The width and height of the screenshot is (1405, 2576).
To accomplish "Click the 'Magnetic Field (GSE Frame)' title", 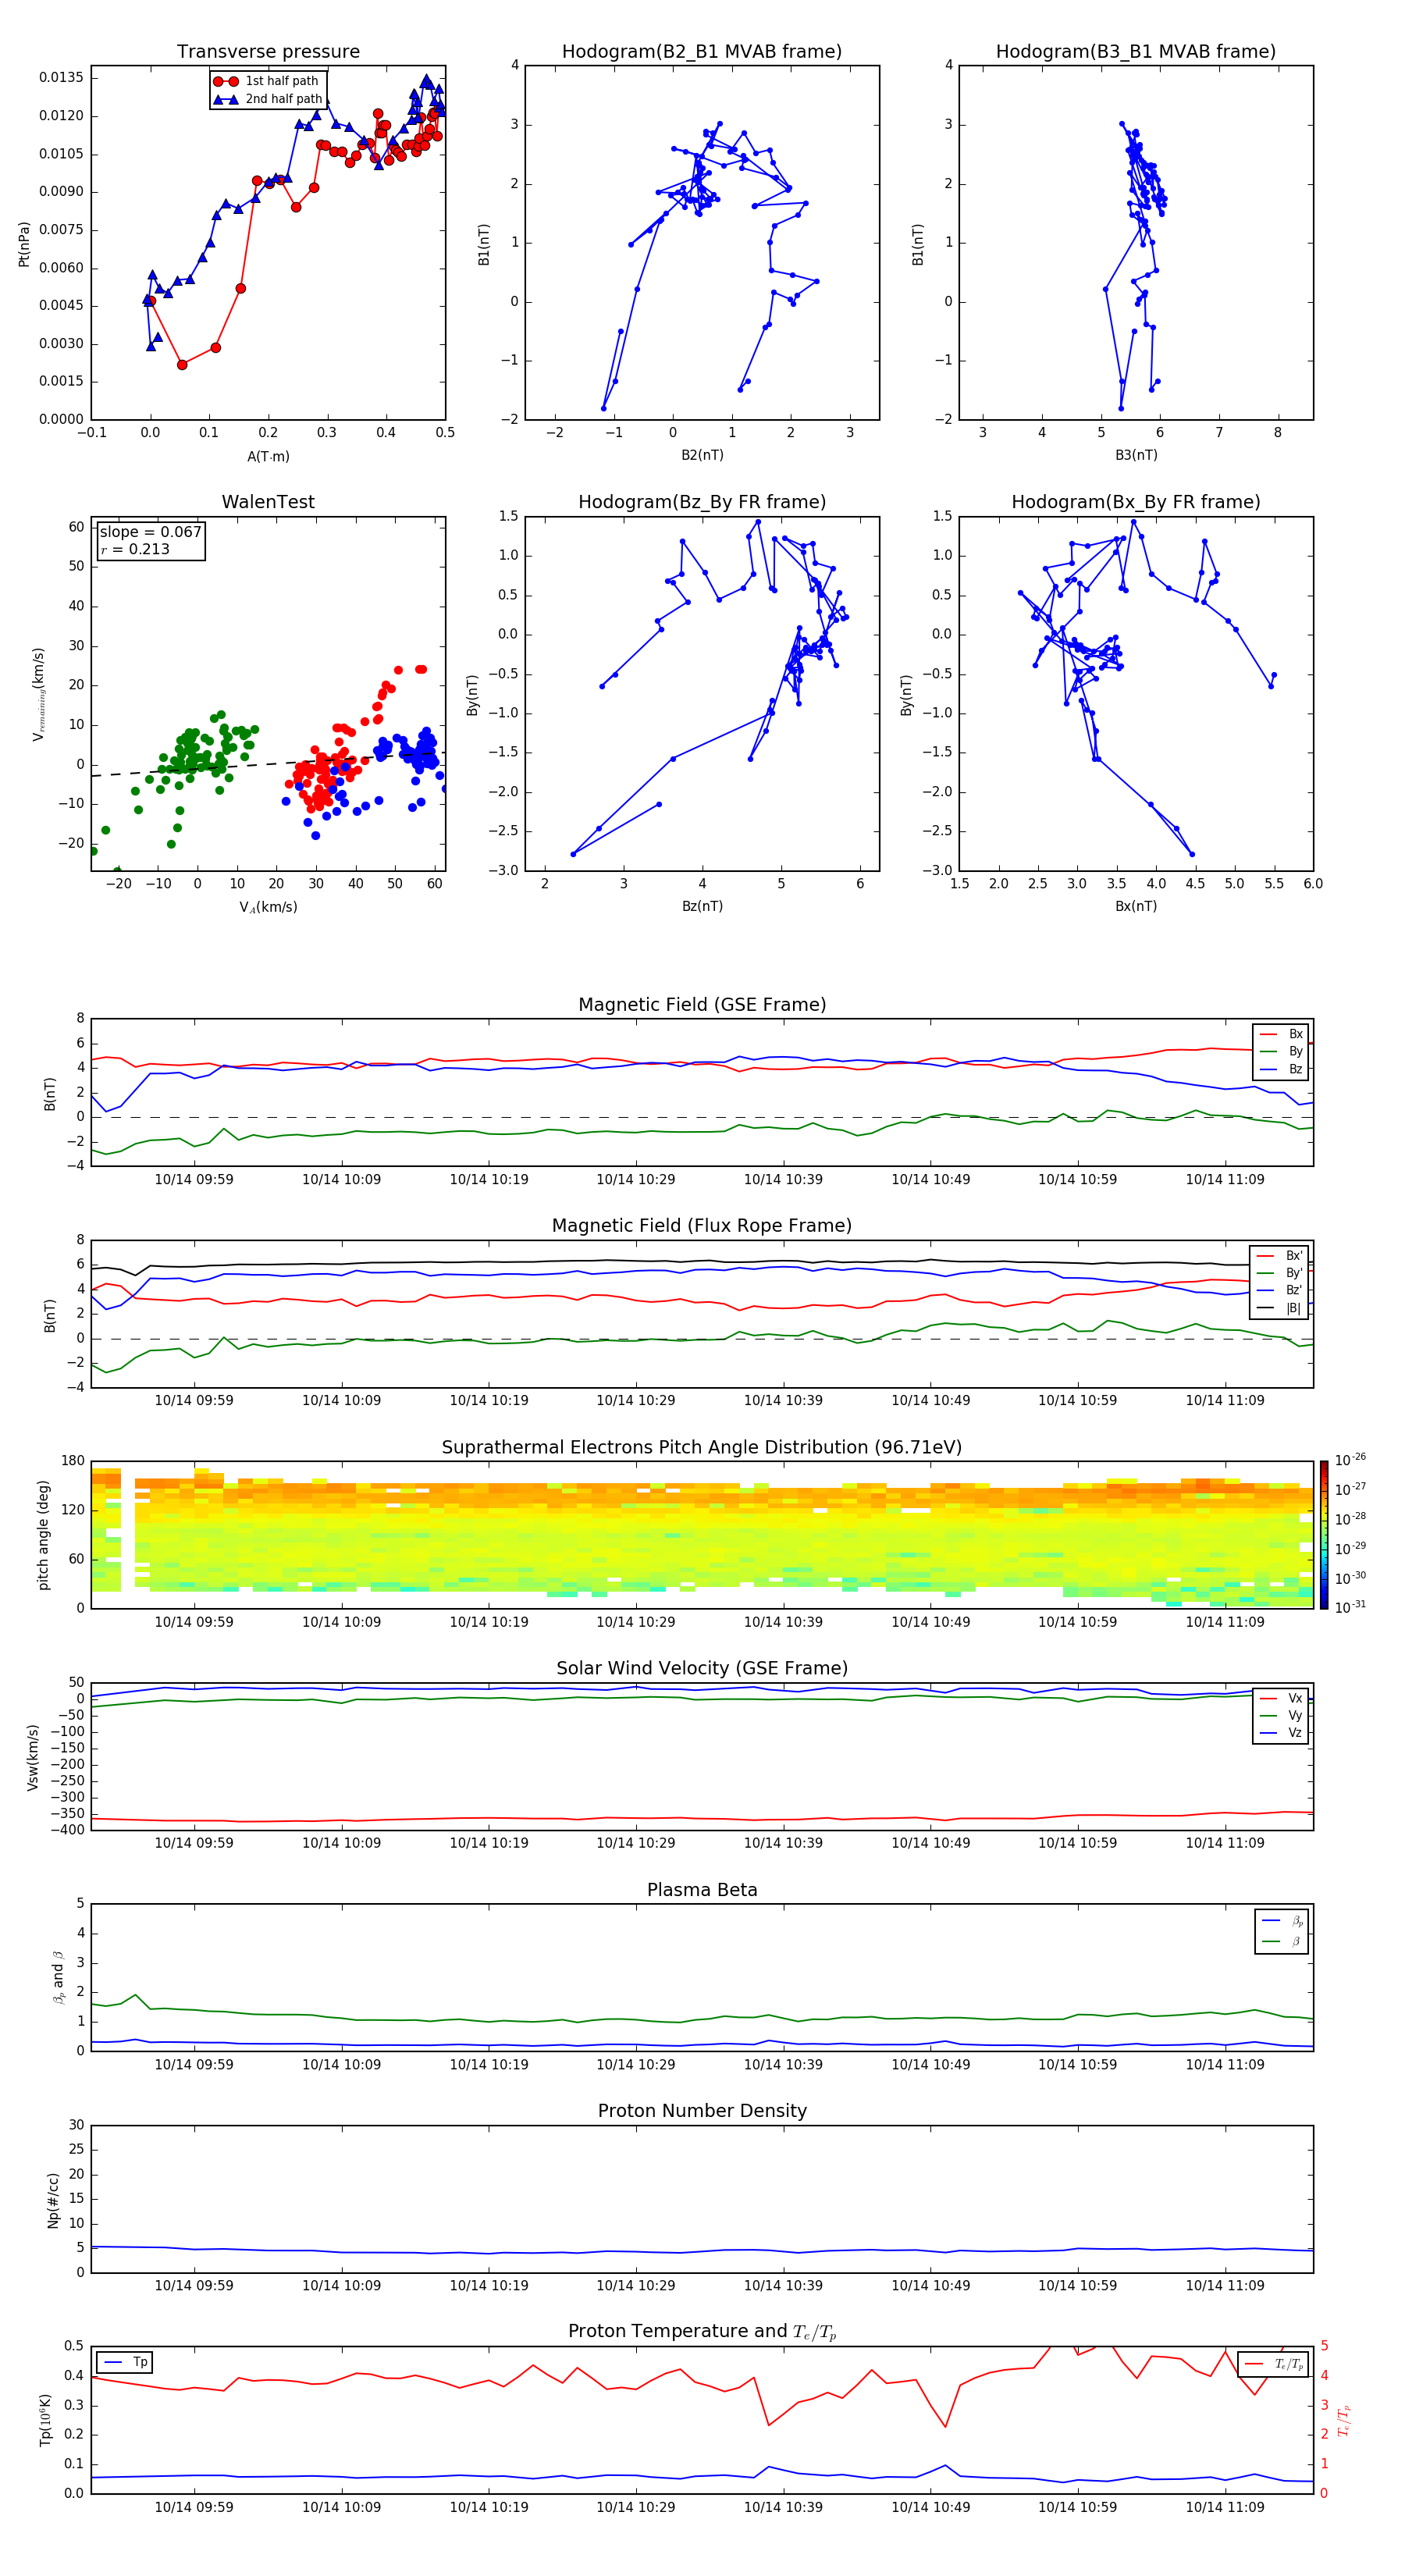I will pyautogui.click(x=702, y=1005).
